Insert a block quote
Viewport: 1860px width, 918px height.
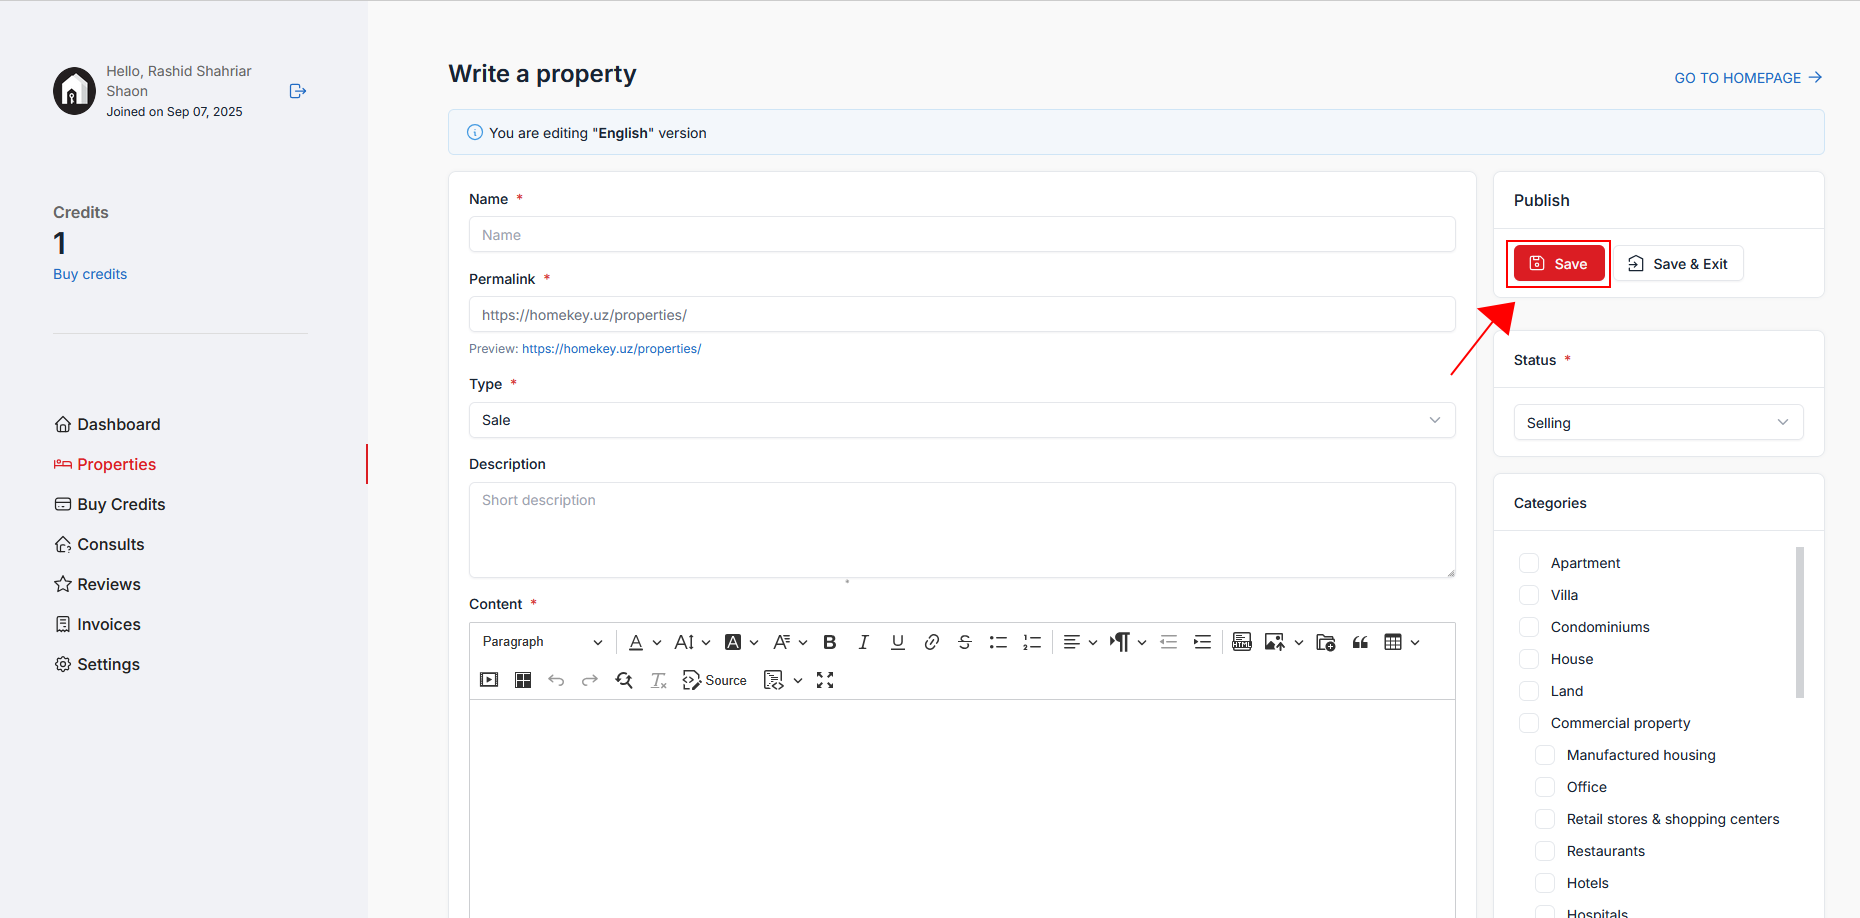(1360, 642)
